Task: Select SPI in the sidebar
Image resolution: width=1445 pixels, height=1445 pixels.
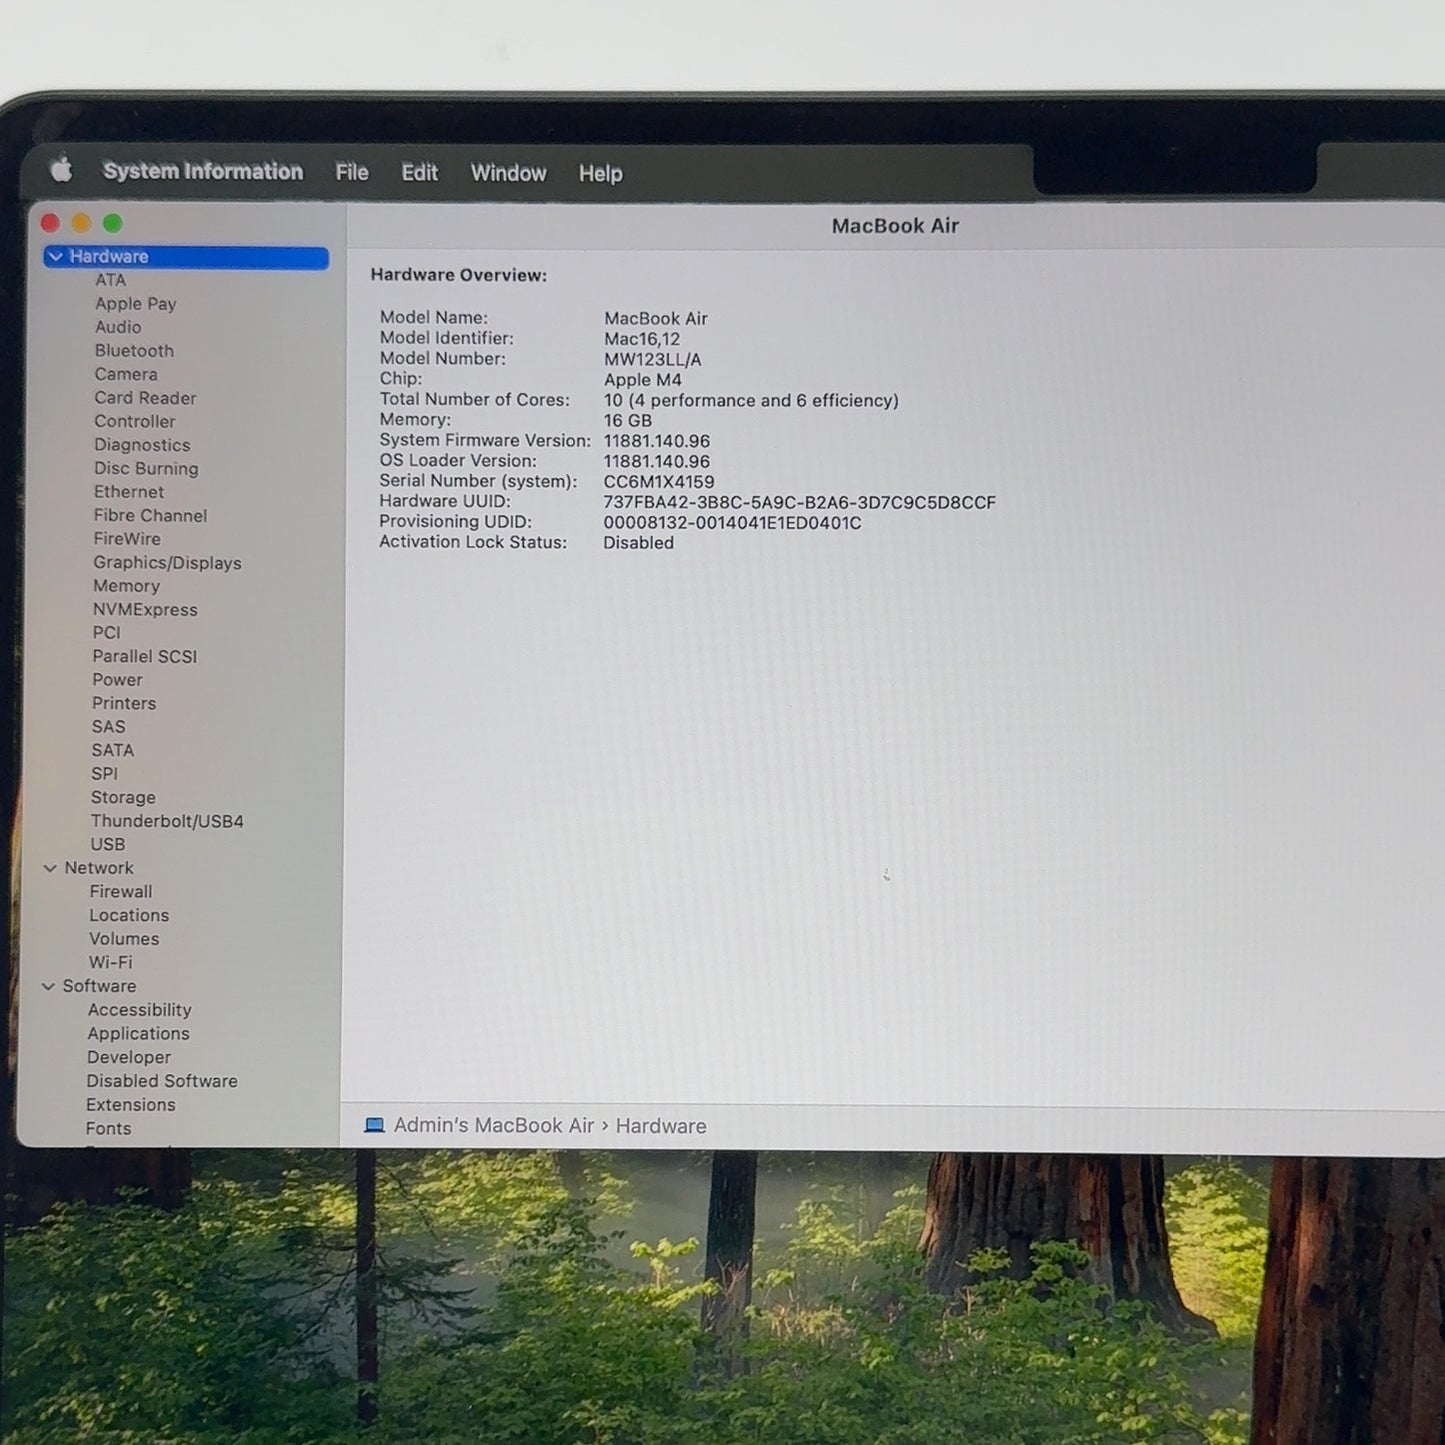Action: click(x=104, y=774)
